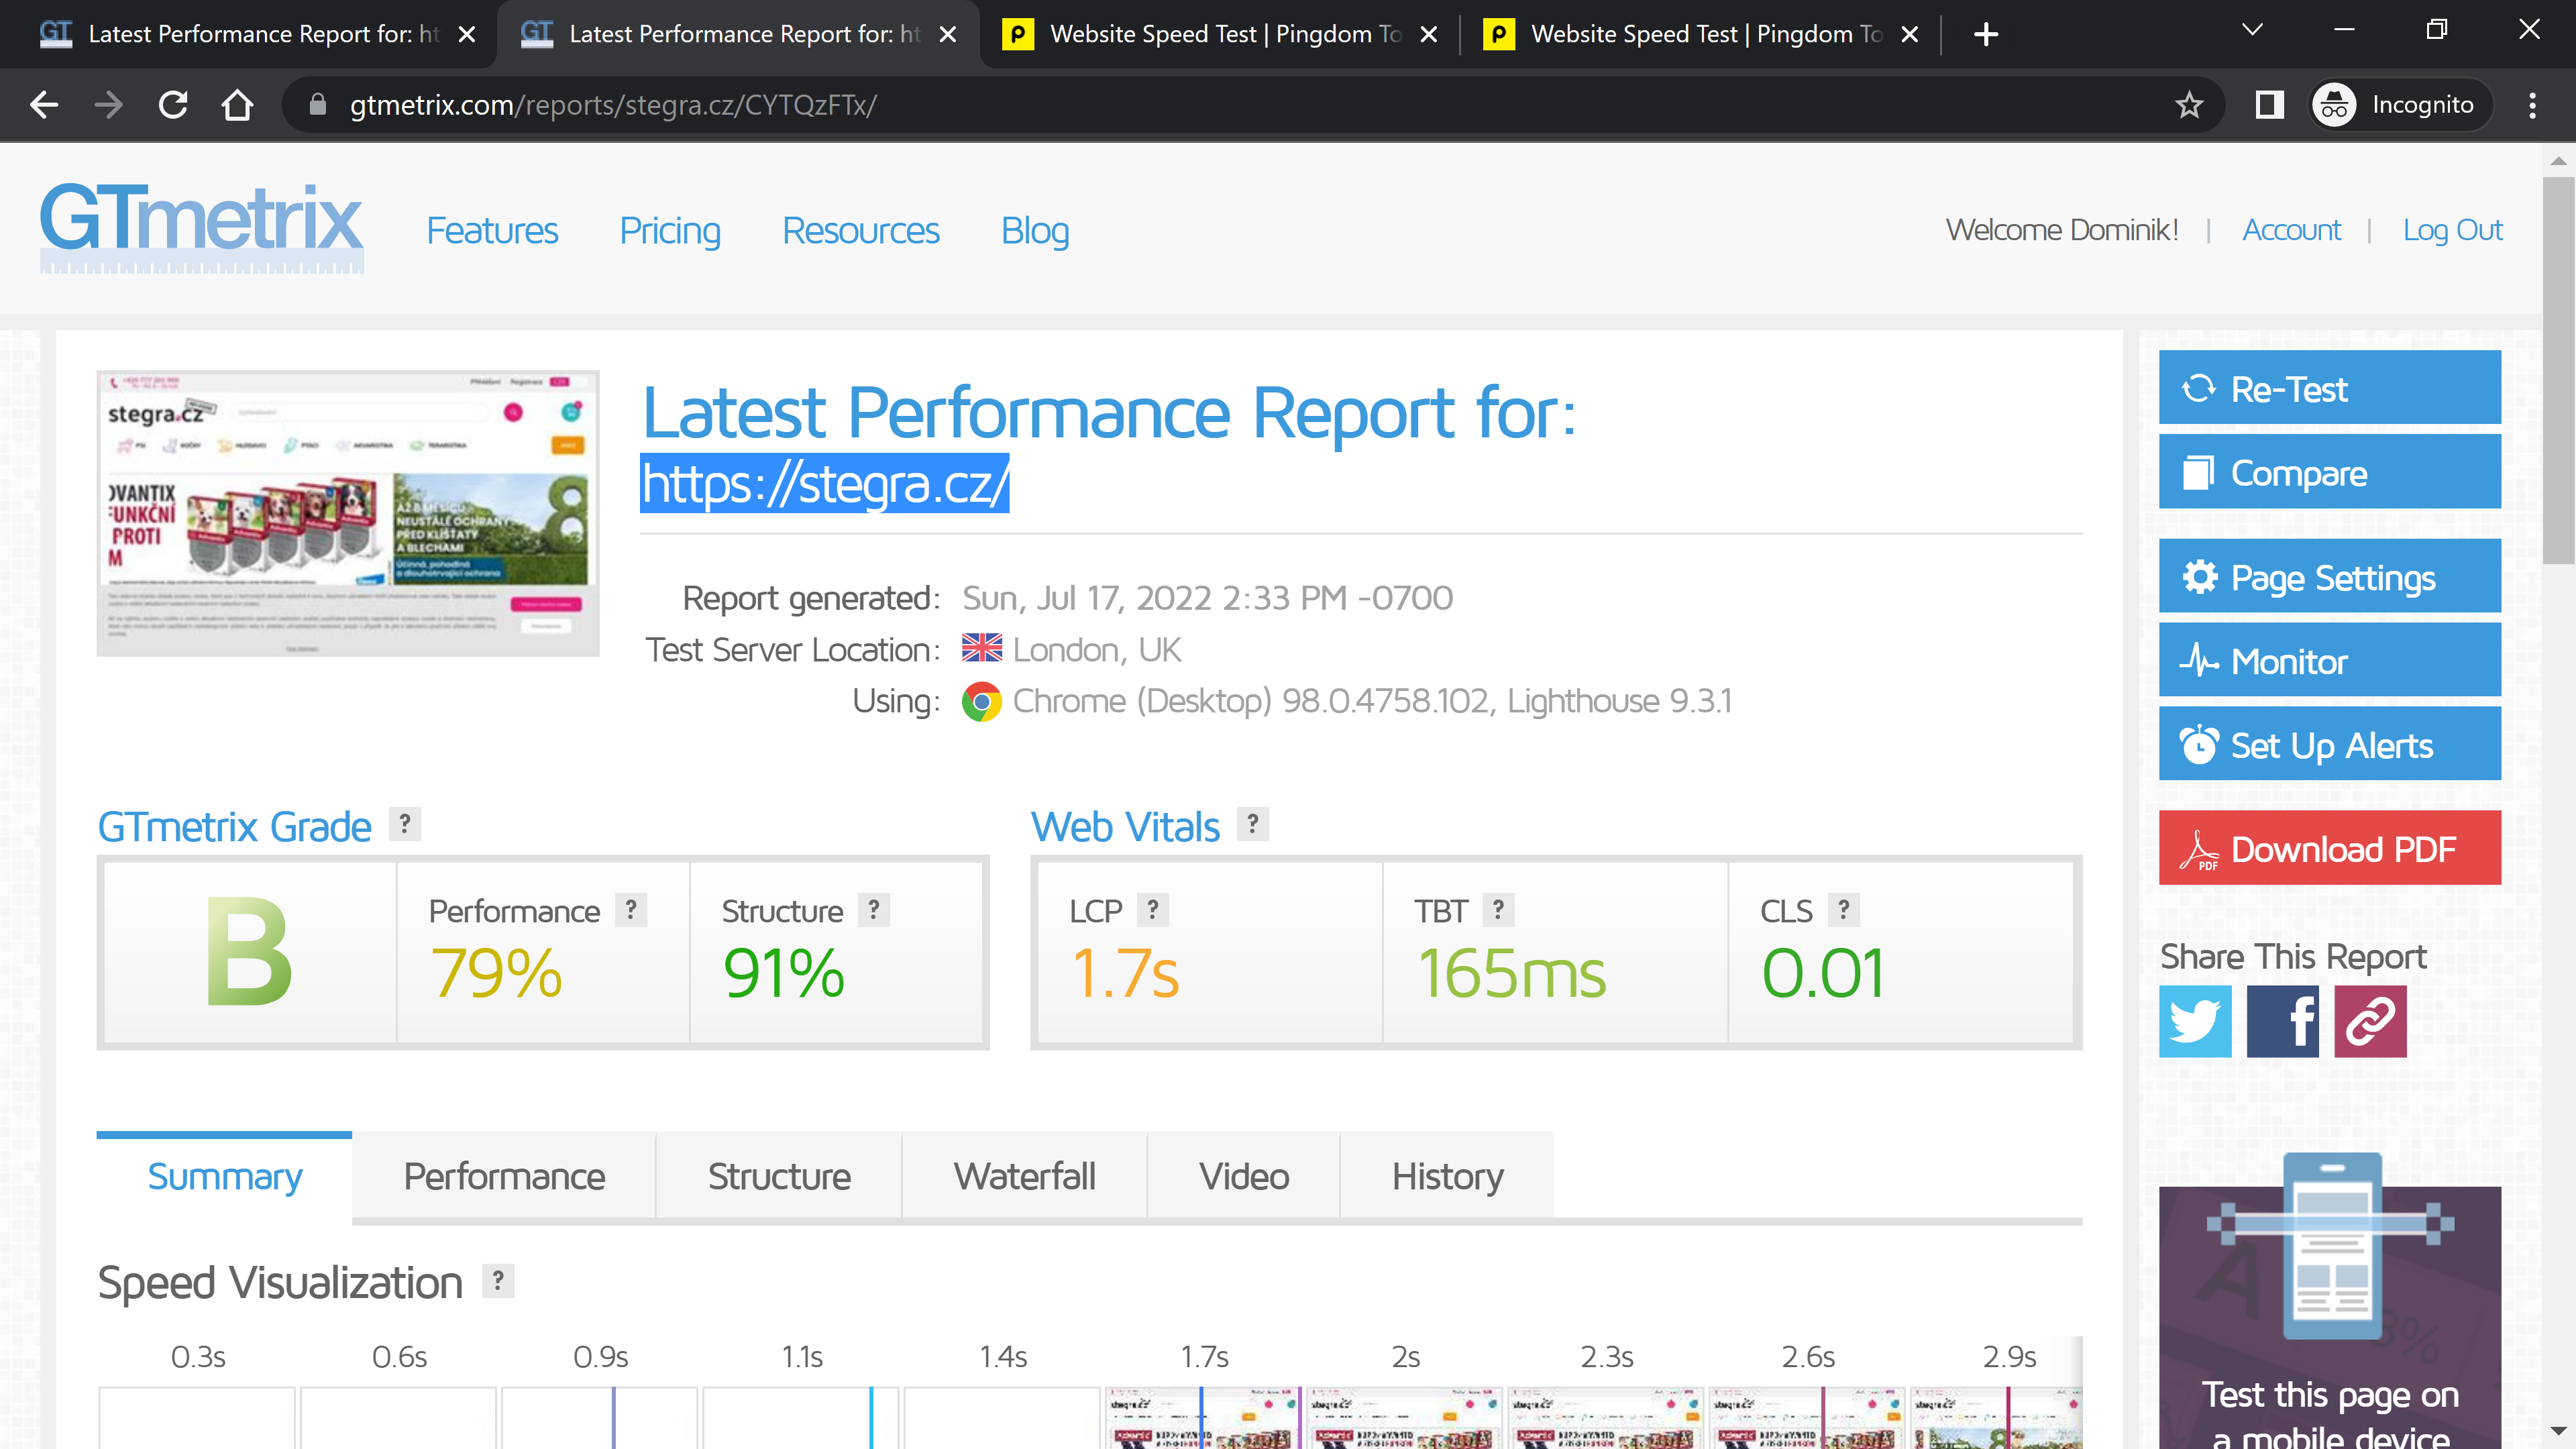Open the Web Vitals help question mark
Screen dimensions: 2576x1449
[x=1252, y=824]
